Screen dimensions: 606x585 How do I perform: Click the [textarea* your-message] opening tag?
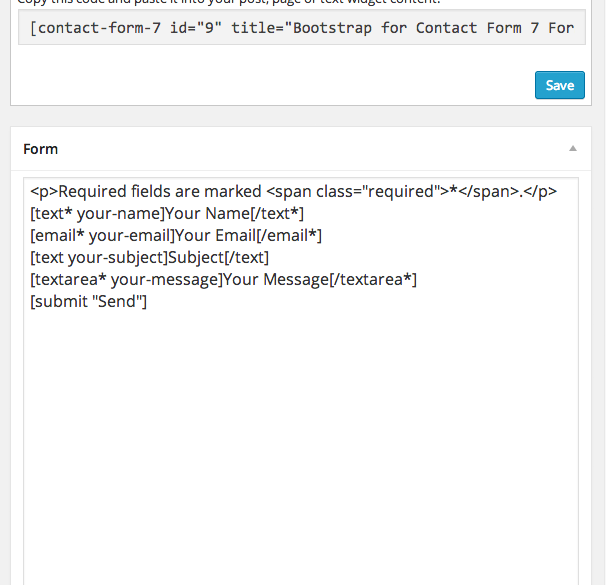click(125, 279)
